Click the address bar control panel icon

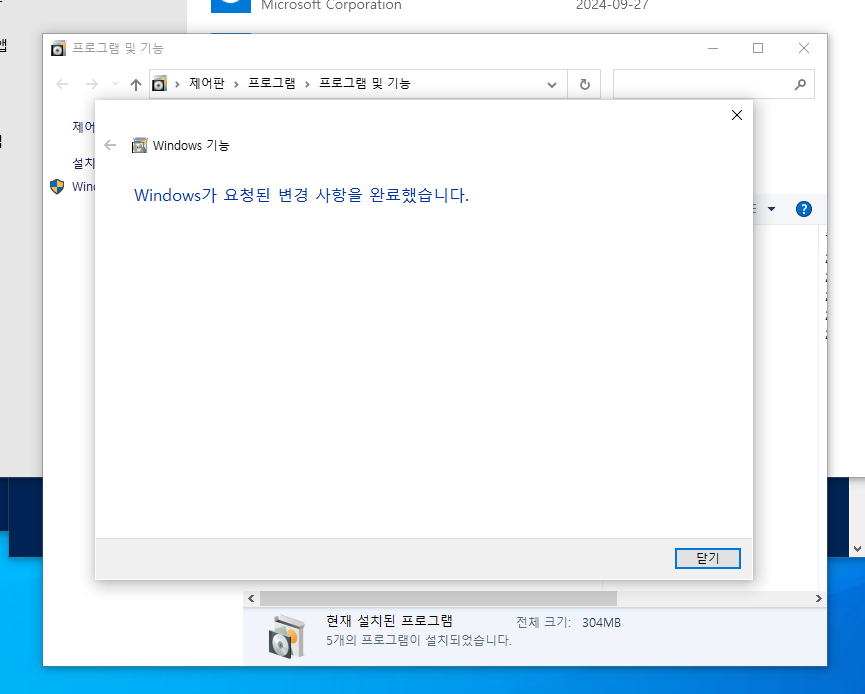[x=159, y=84]
